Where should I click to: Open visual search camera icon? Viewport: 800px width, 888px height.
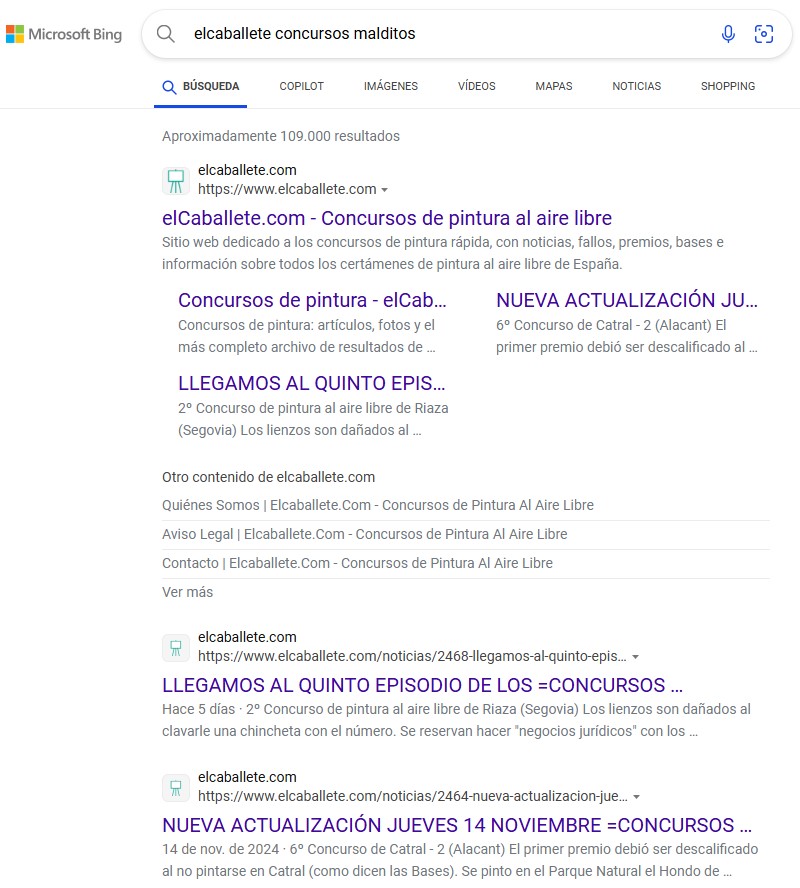click(x=764, y=34)
